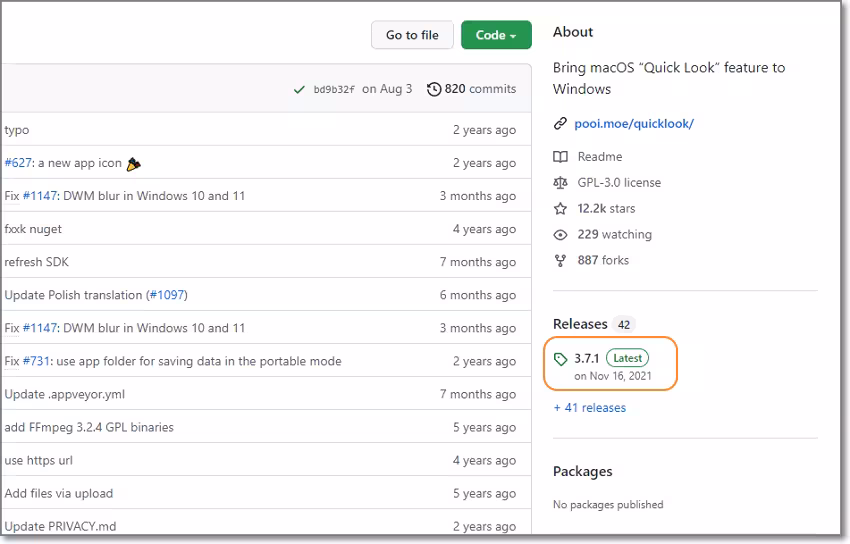
Task: Open the #1097 Polish translation pull request
Action: tap(167, 295)
